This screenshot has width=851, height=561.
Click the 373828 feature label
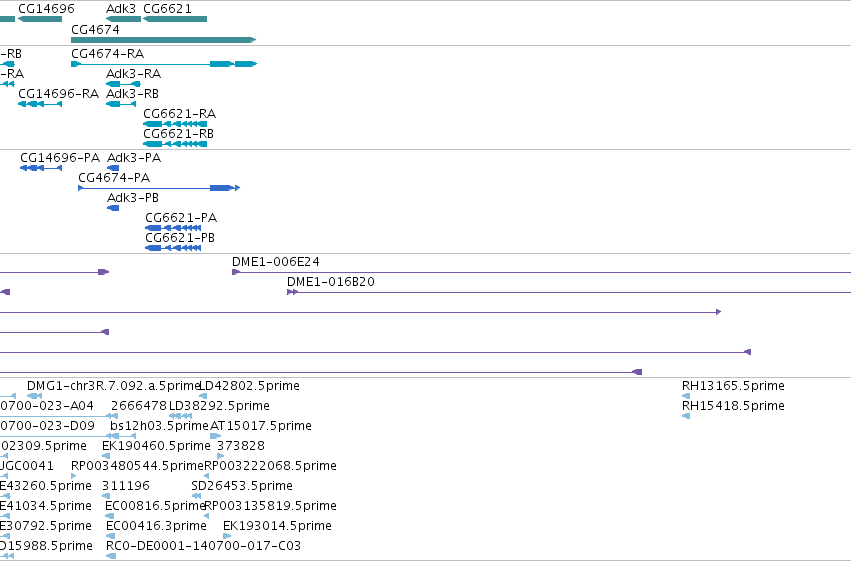pyautogui.click(x=241, y=446)
